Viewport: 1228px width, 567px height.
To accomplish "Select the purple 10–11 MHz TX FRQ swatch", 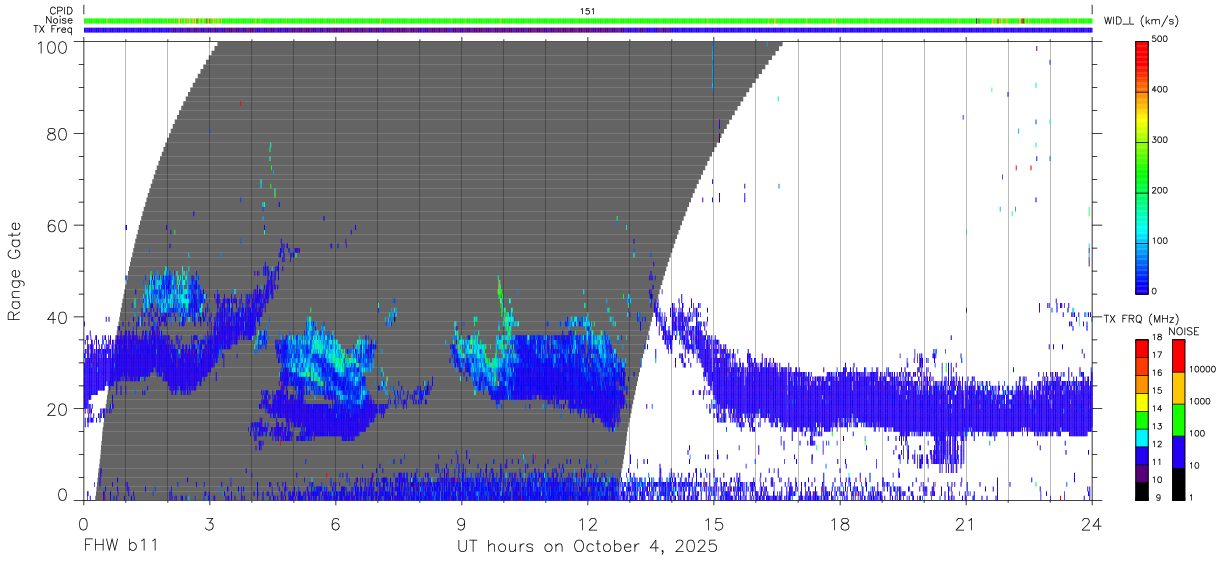I will click(x=1142, y=473).
